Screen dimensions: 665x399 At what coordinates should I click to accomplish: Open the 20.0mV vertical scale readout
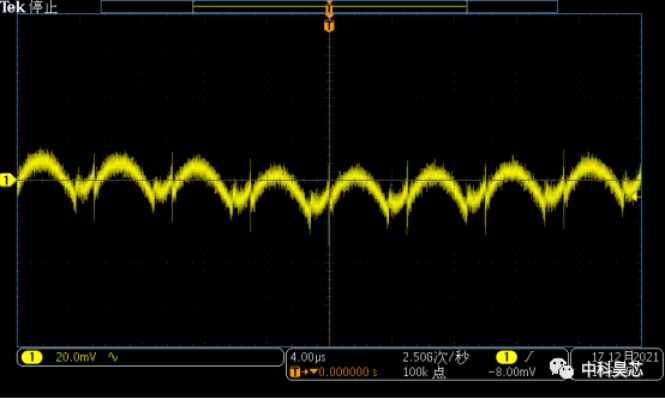pyautogui.click(x=76, y=357)
